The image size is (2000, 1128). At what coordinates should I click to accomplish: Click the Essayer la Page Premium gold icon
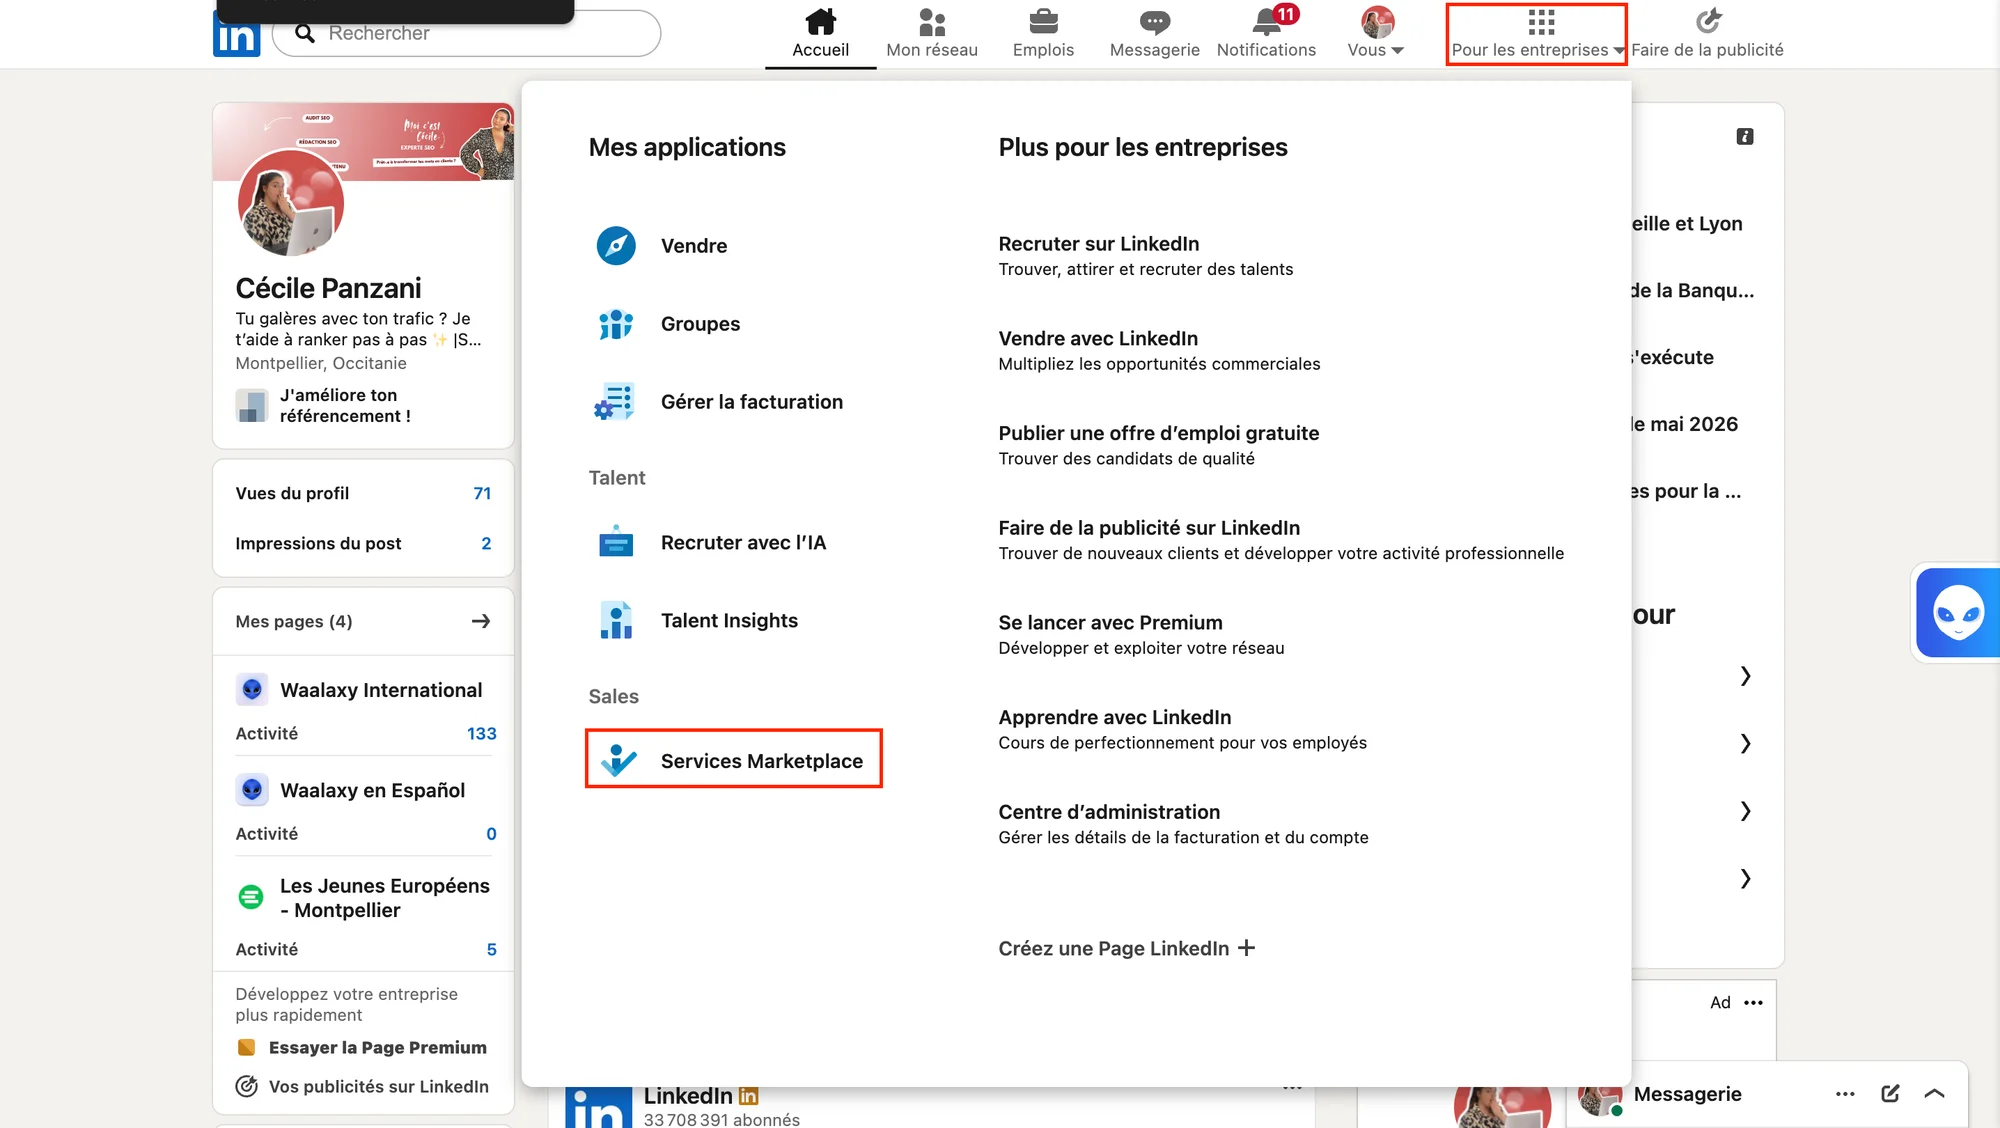[x=246, y=1048]
